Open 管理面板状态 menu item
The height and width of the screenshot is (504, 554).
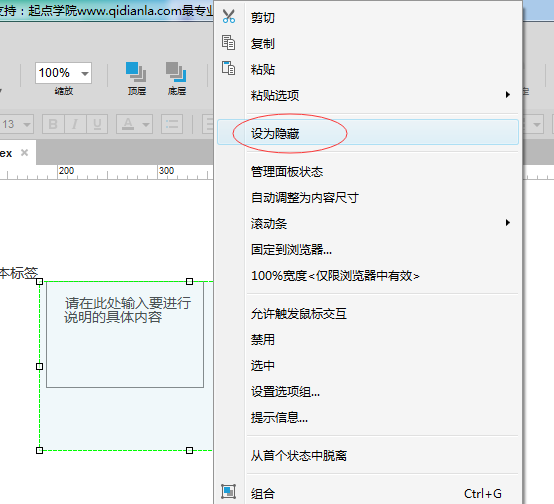368,172
